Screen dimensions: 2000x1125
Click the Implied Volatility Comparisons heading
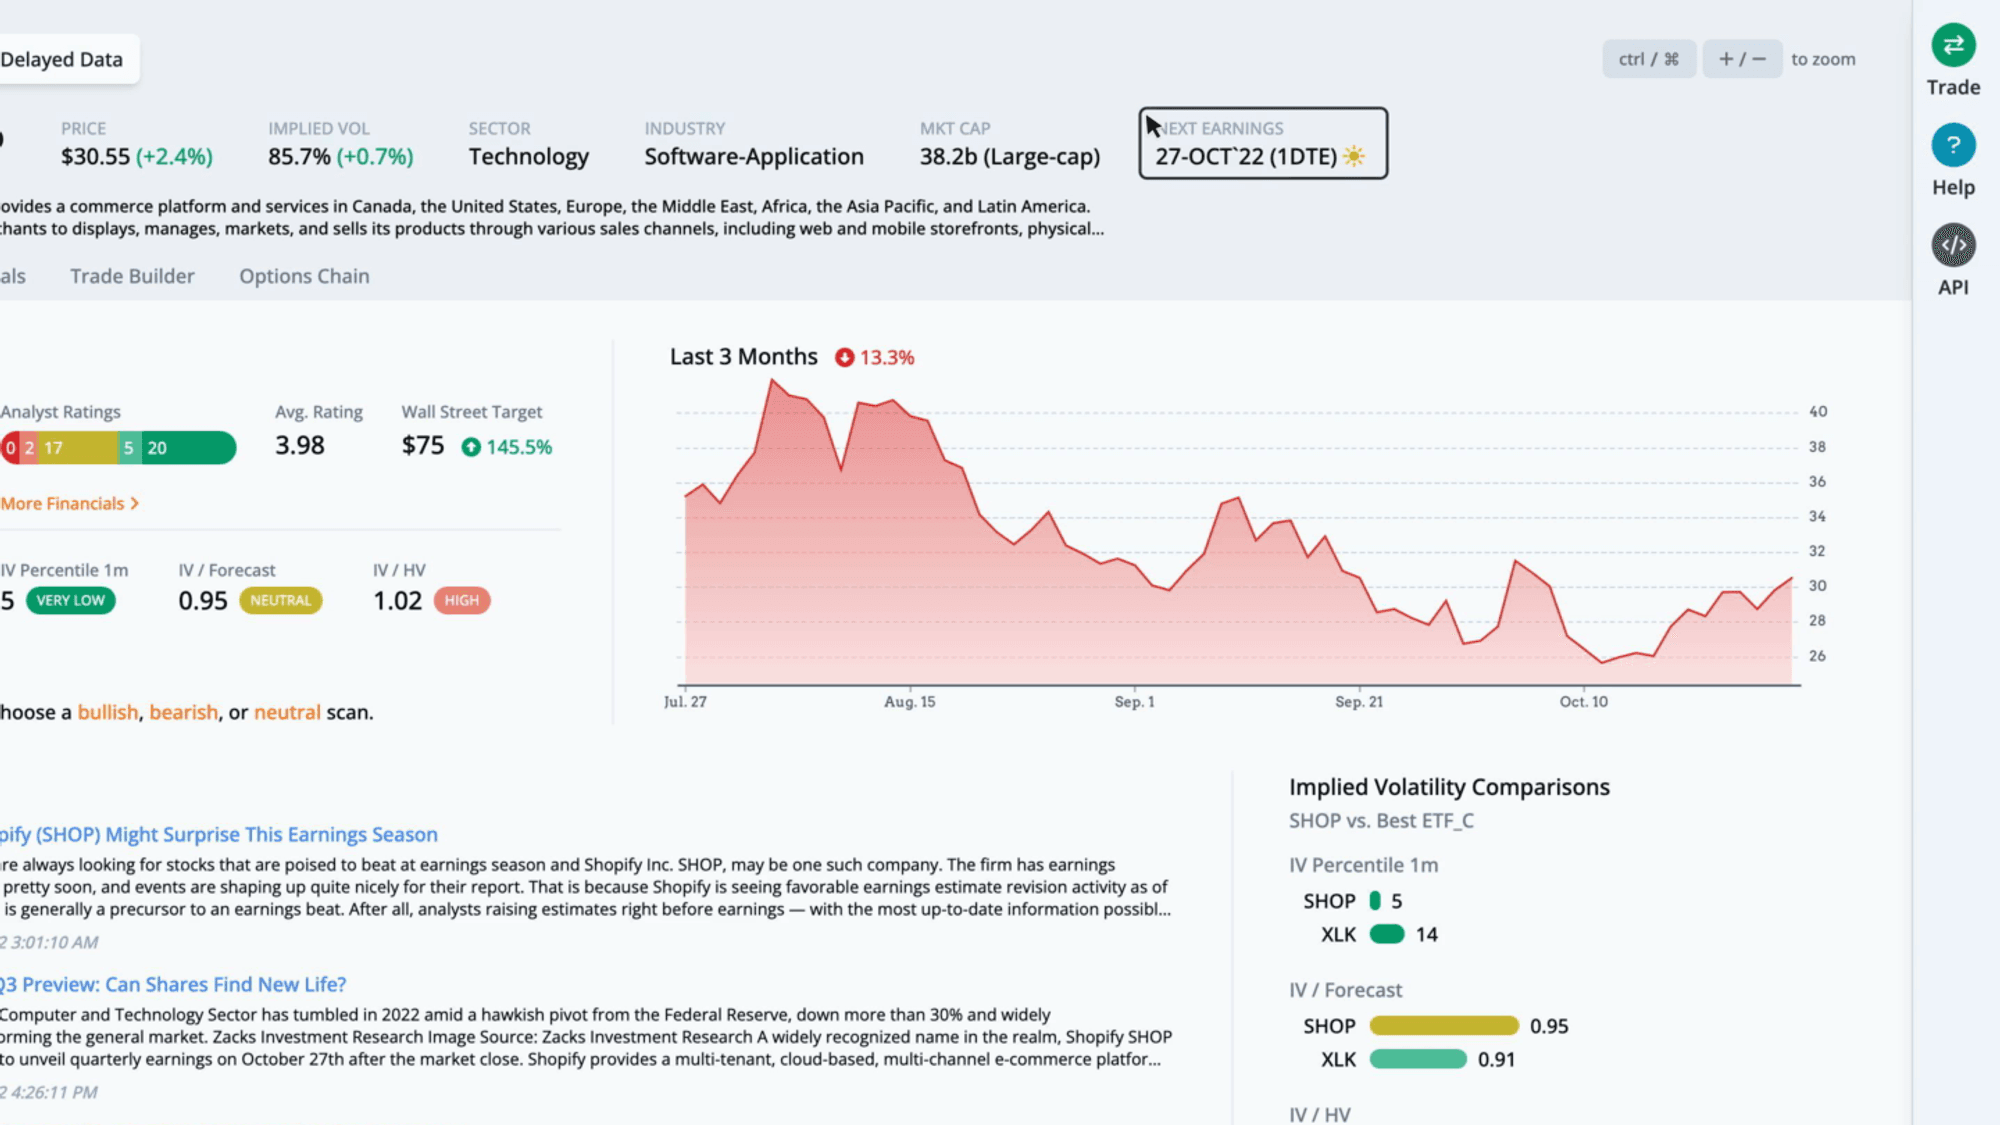click(1449, 787)
